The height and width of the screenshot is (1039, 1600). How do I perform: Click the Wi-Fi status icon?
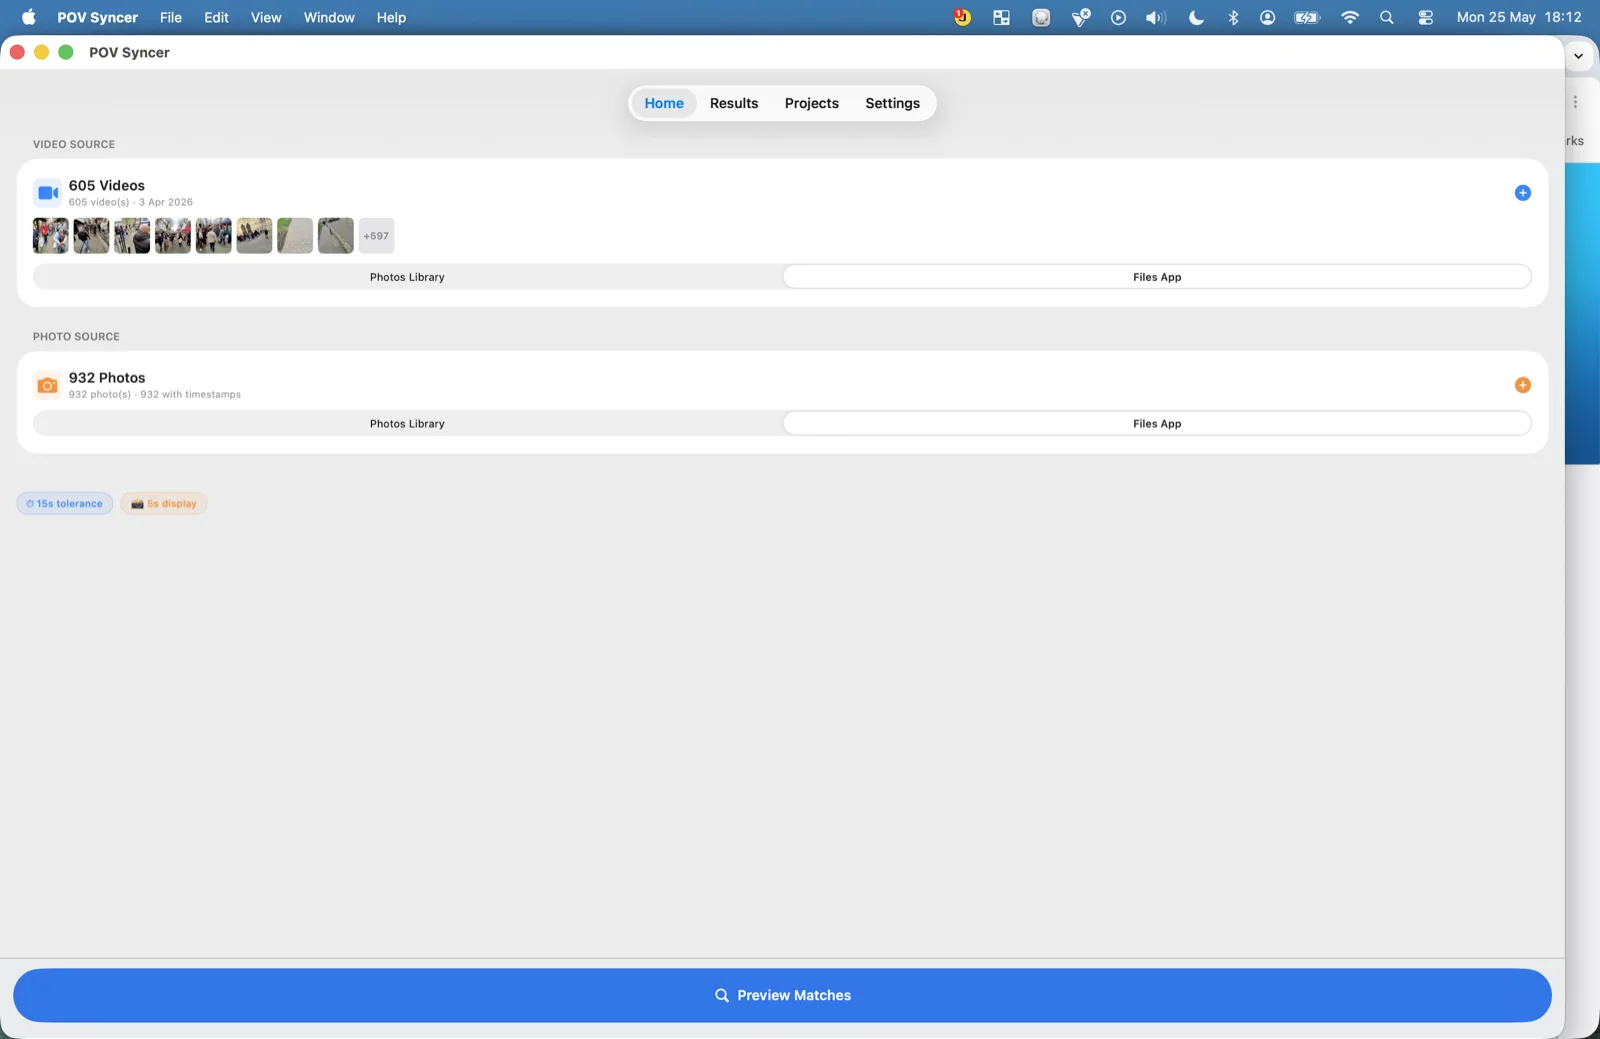coord(1350,17)
